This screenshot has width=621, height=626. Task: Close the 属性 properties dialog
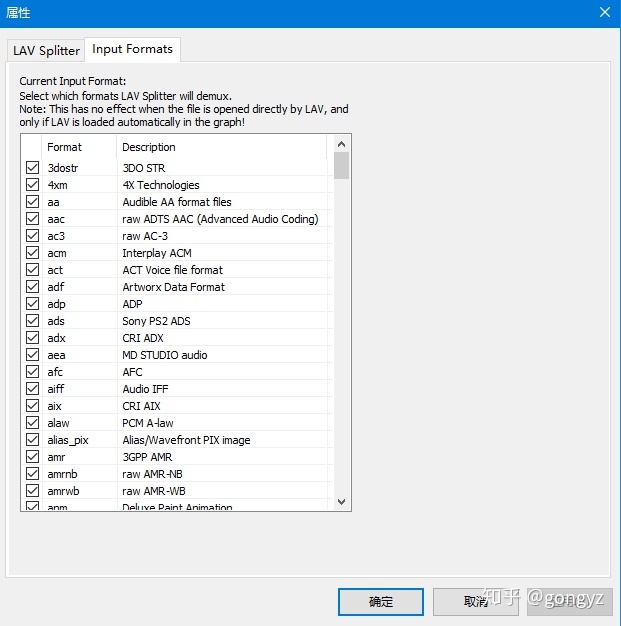(x=604, y=12)
